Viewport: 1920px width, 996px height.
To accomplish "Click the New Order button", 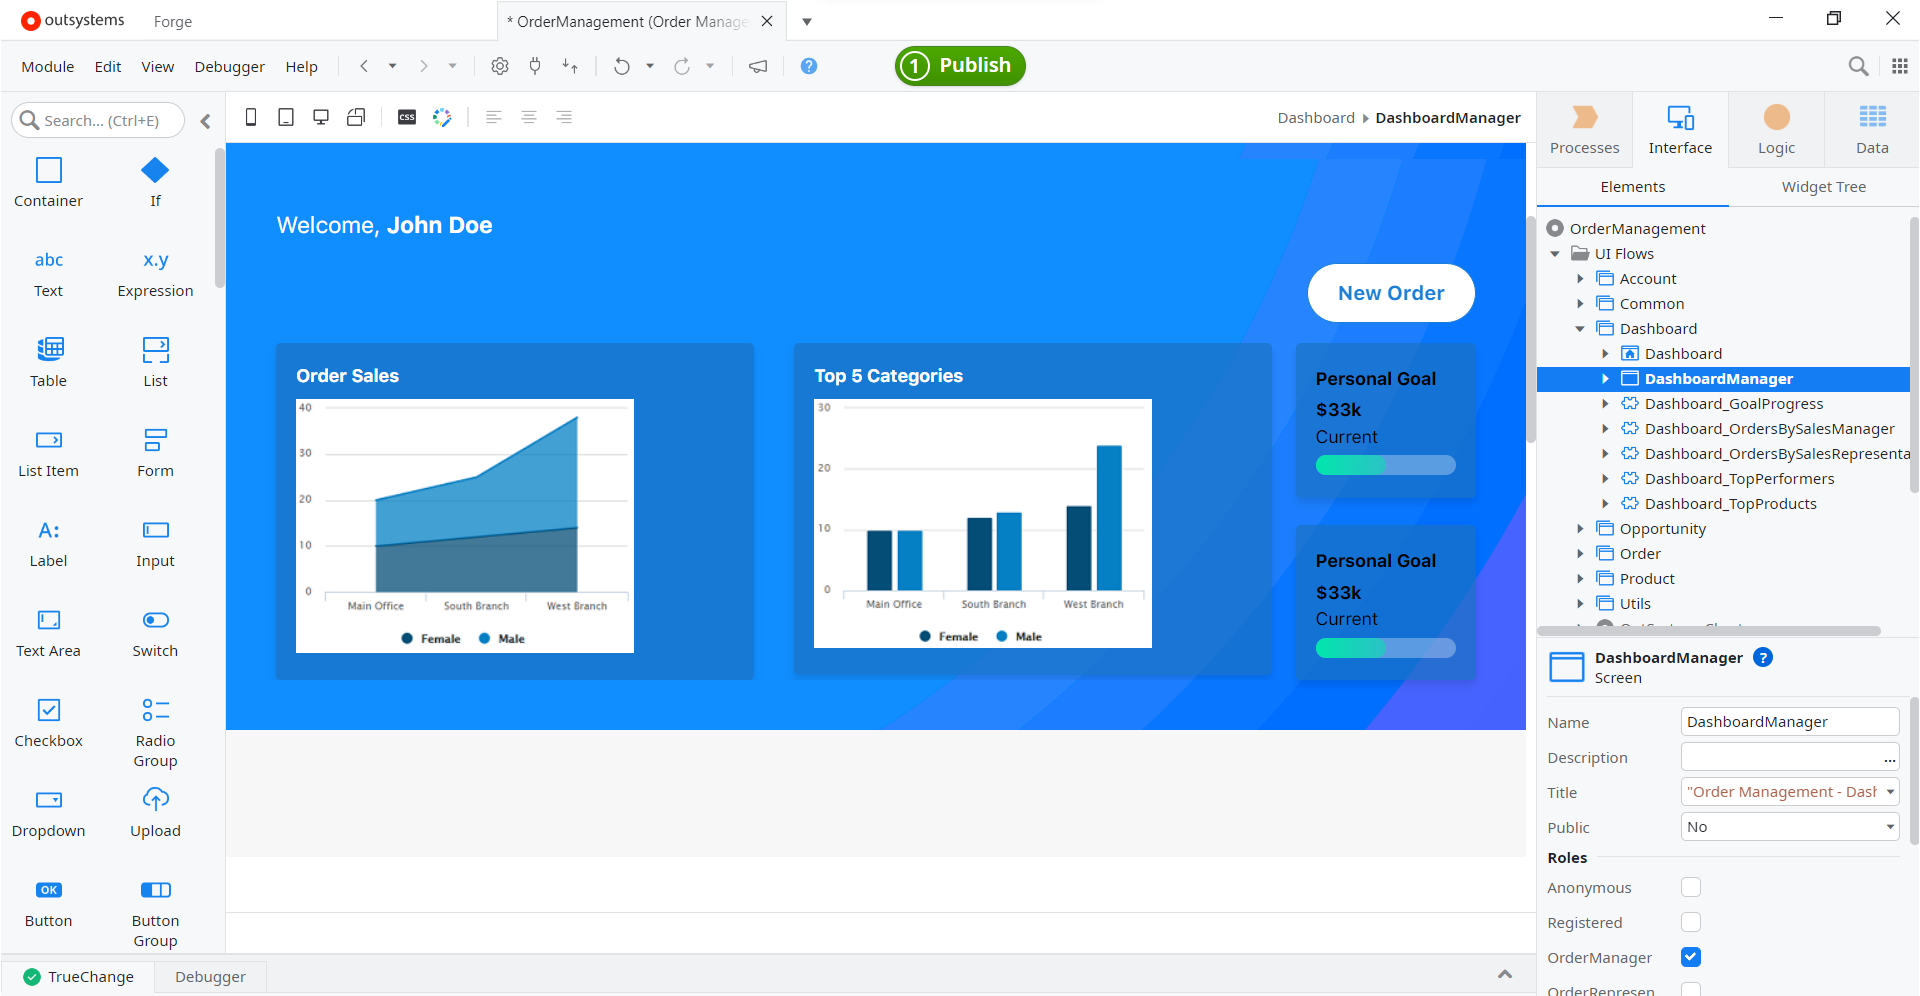I will click(x=1390, y=293).
